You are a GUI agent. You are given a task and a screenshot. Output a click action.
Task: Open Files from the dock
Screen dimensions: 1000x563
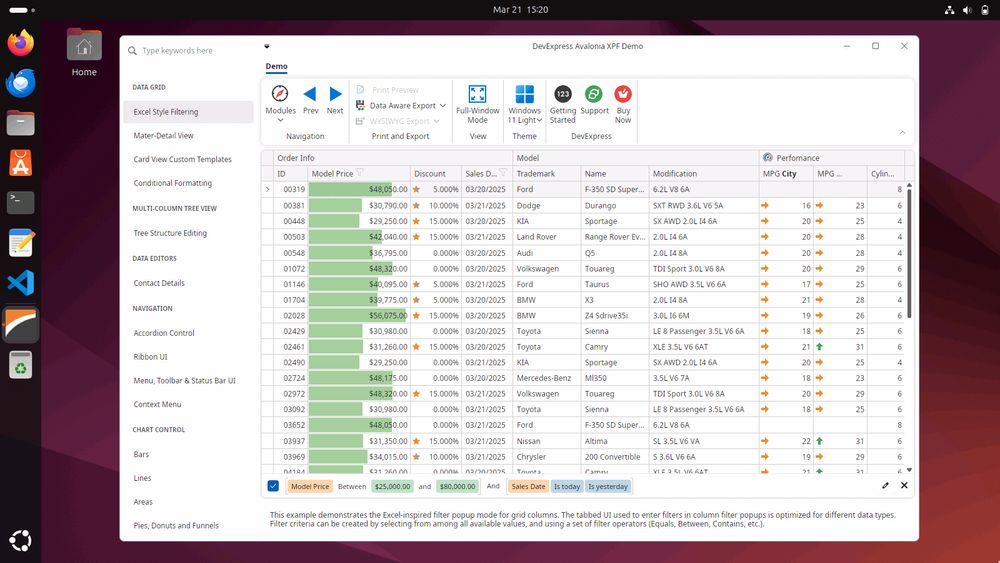[20, 123]
